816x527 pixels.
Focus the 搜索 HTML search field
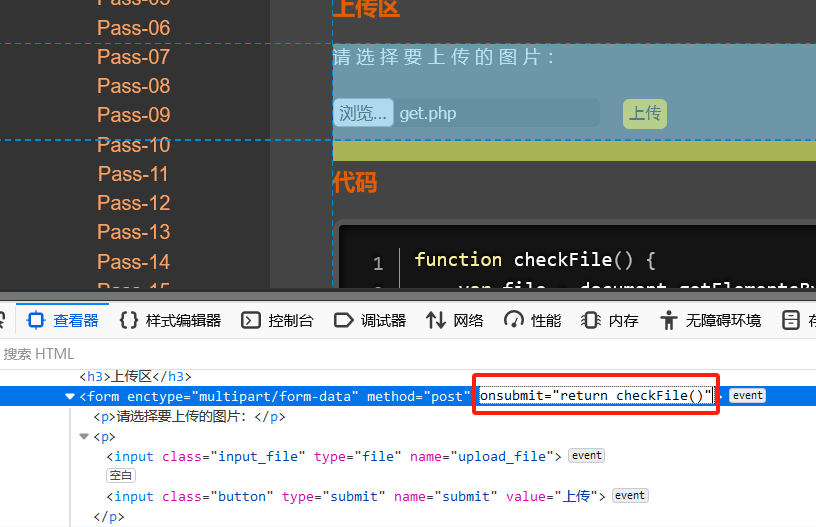(x=408, y=354)
